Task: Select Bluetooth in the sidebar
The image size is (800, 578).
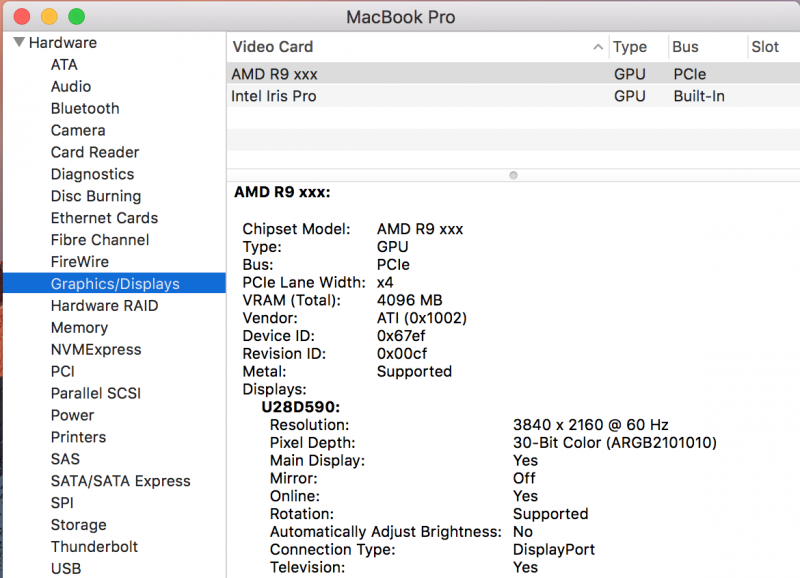Action: point(85,109)
